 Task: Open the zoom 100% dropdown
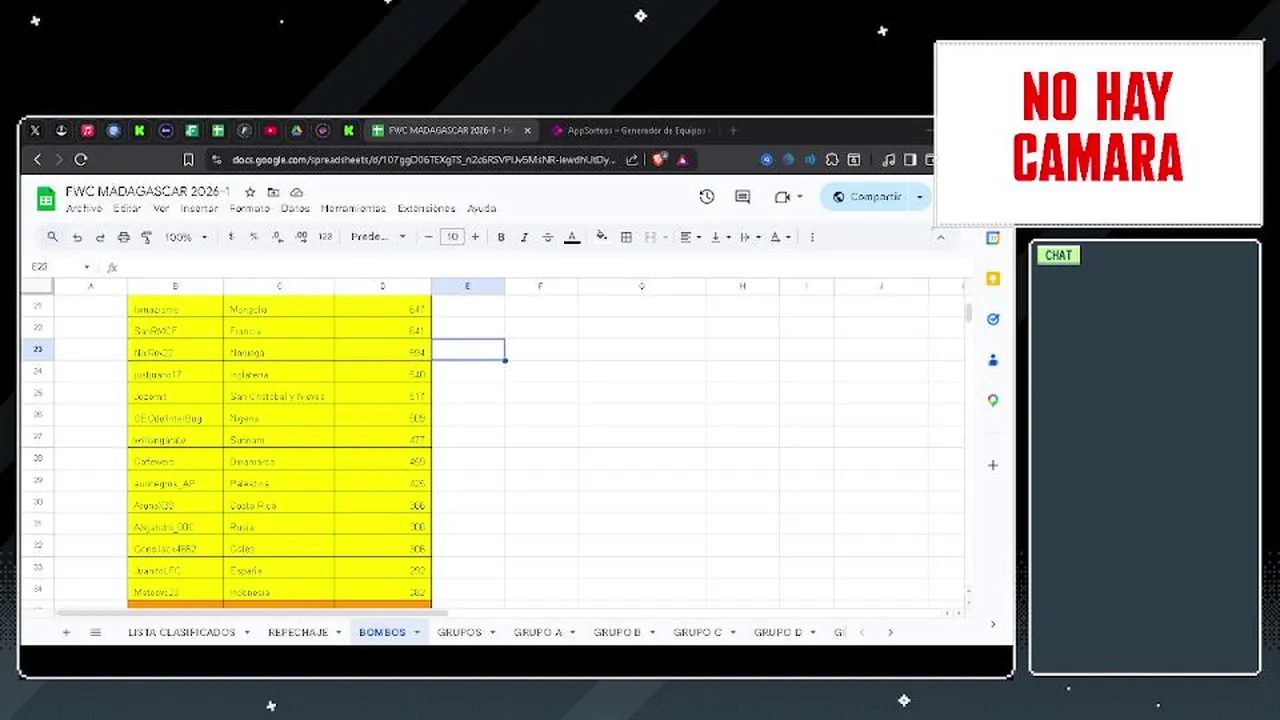[x=186, y=237]
